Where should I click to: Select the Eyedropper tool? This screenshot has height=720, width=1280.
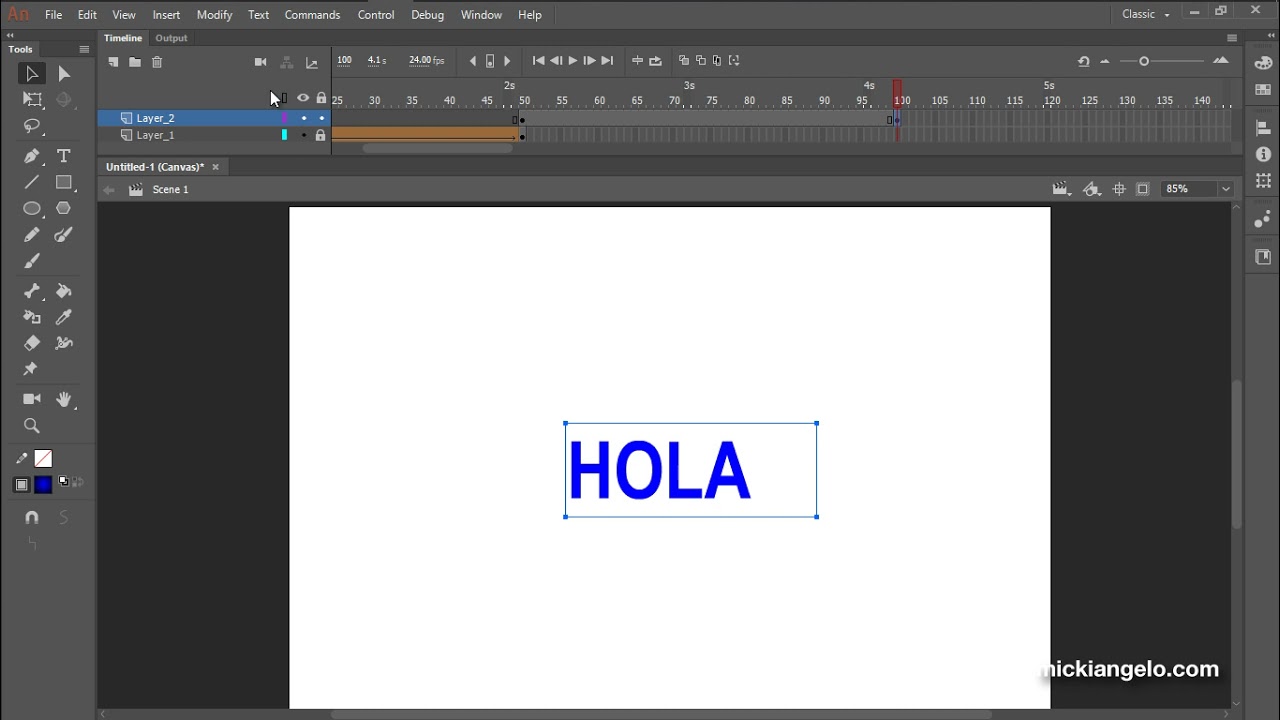(x=64, y=317)
